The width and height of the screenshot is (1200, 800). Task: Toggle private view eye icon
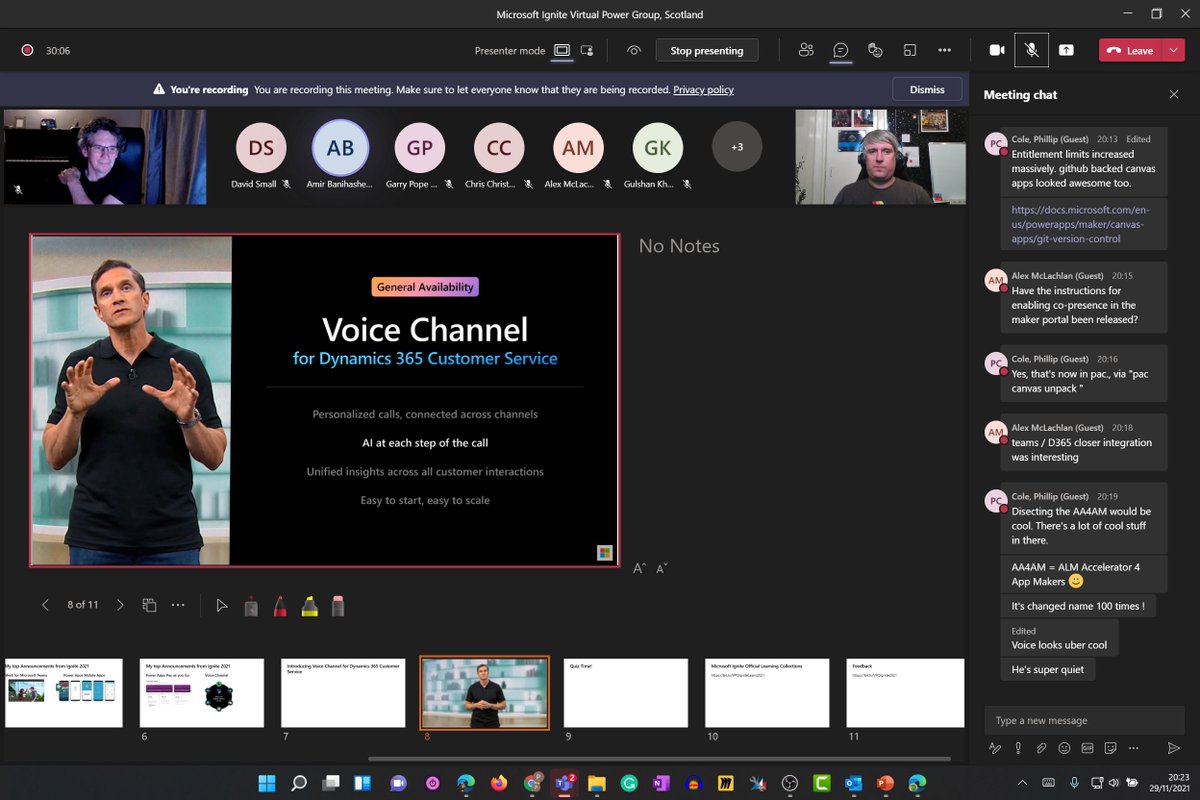point(634,50)
